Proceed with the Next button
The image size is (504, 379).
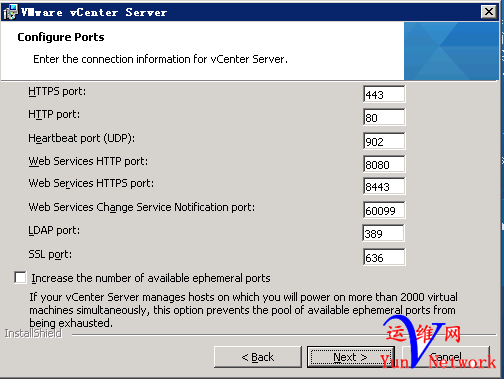[351, 357]
